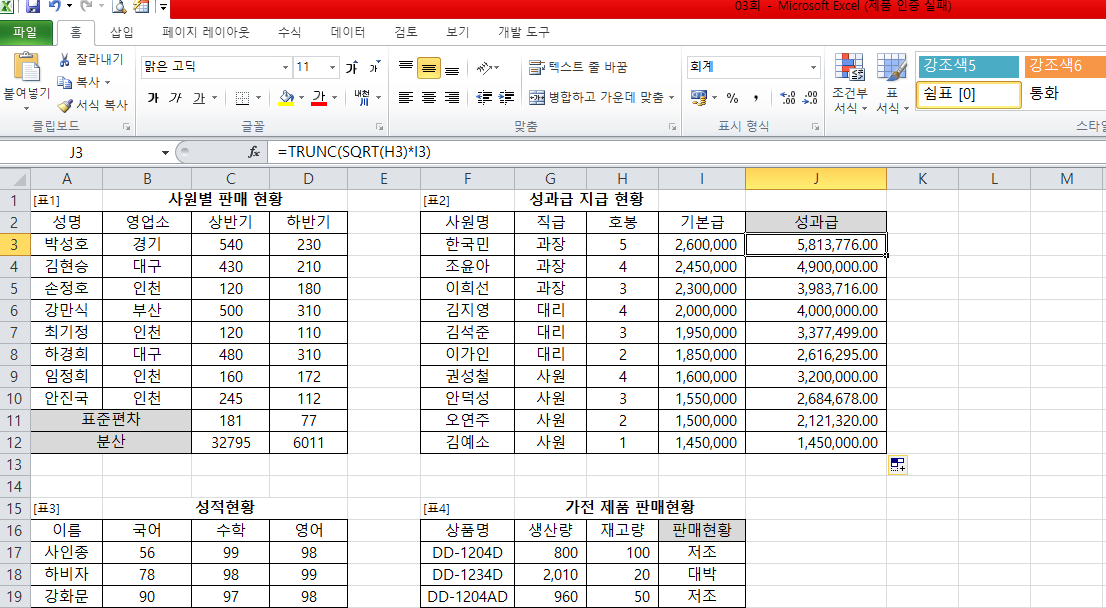The width and height of the screenshot is (1106, 608).
Task: Click the auto fill options icon below J12
Action: (x=897, y=464)
